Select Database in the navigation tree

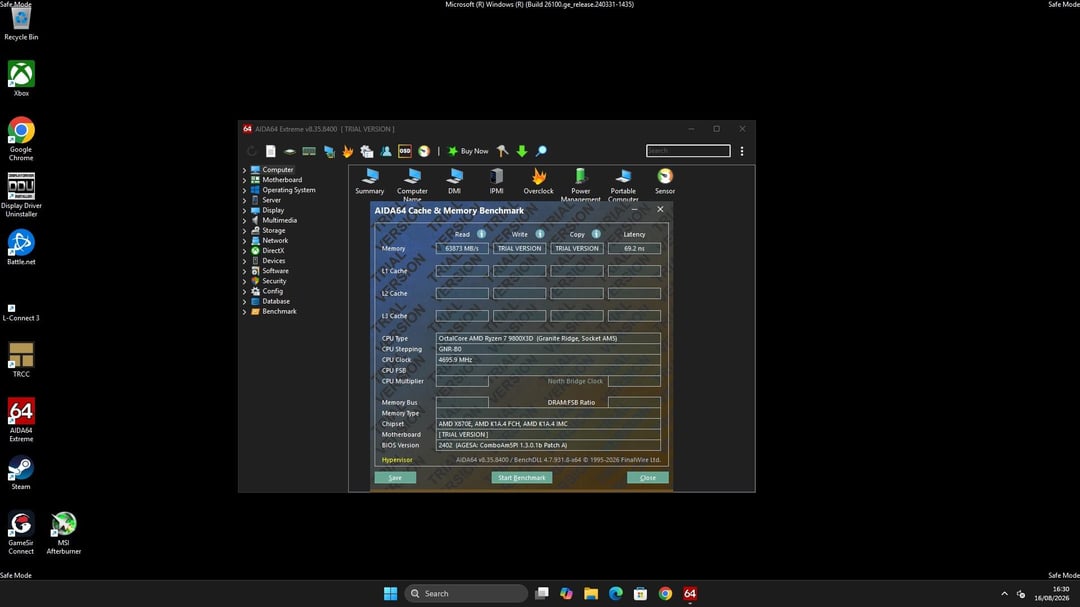click(276, 301)
